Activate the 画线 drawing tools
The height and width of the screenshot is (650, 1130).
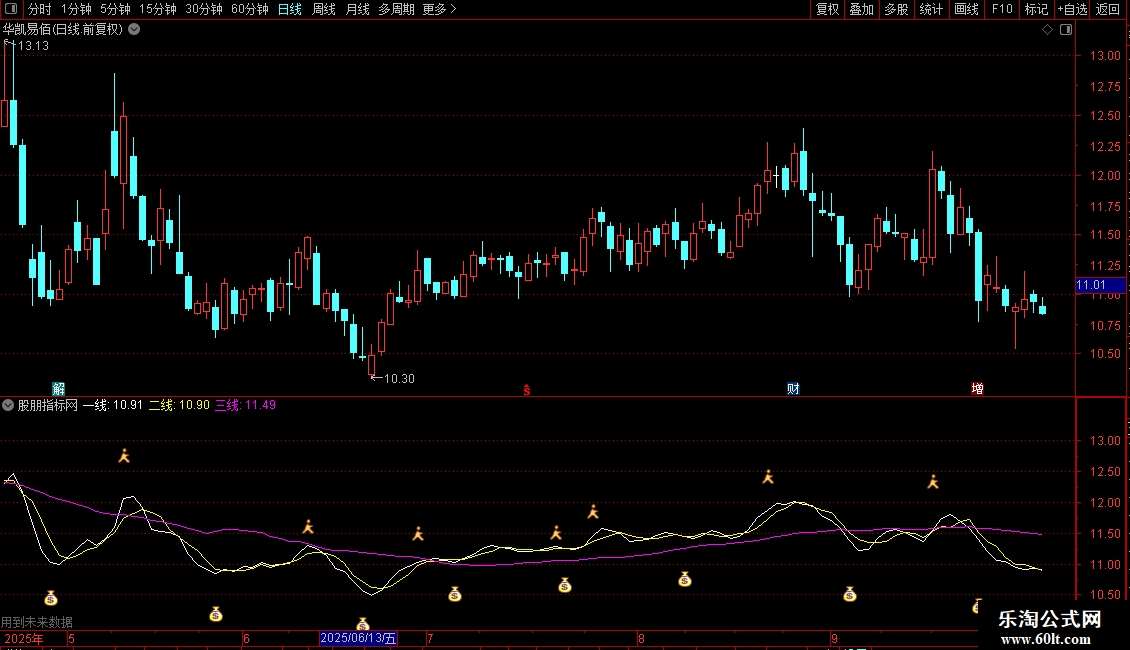966,9
